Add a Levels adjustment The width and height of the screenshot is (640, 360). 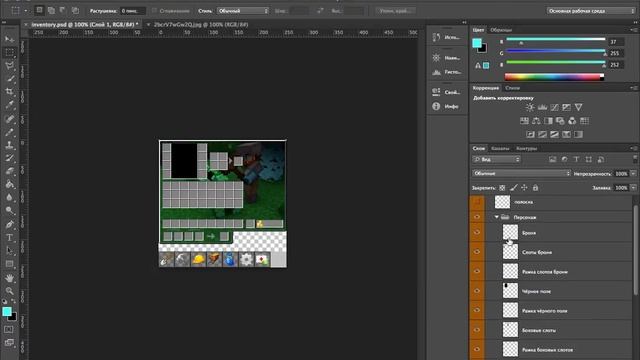tap(542, 107)
